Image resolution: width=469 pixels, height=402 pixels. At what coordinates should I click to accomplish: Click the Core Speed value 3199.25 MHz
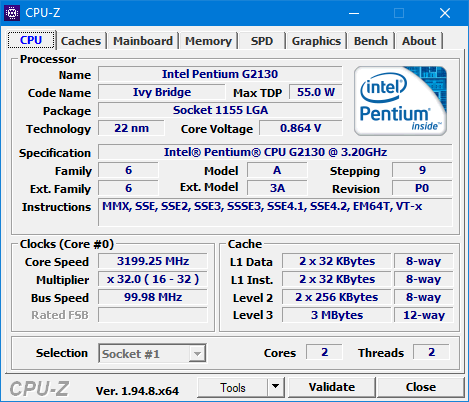153,261
